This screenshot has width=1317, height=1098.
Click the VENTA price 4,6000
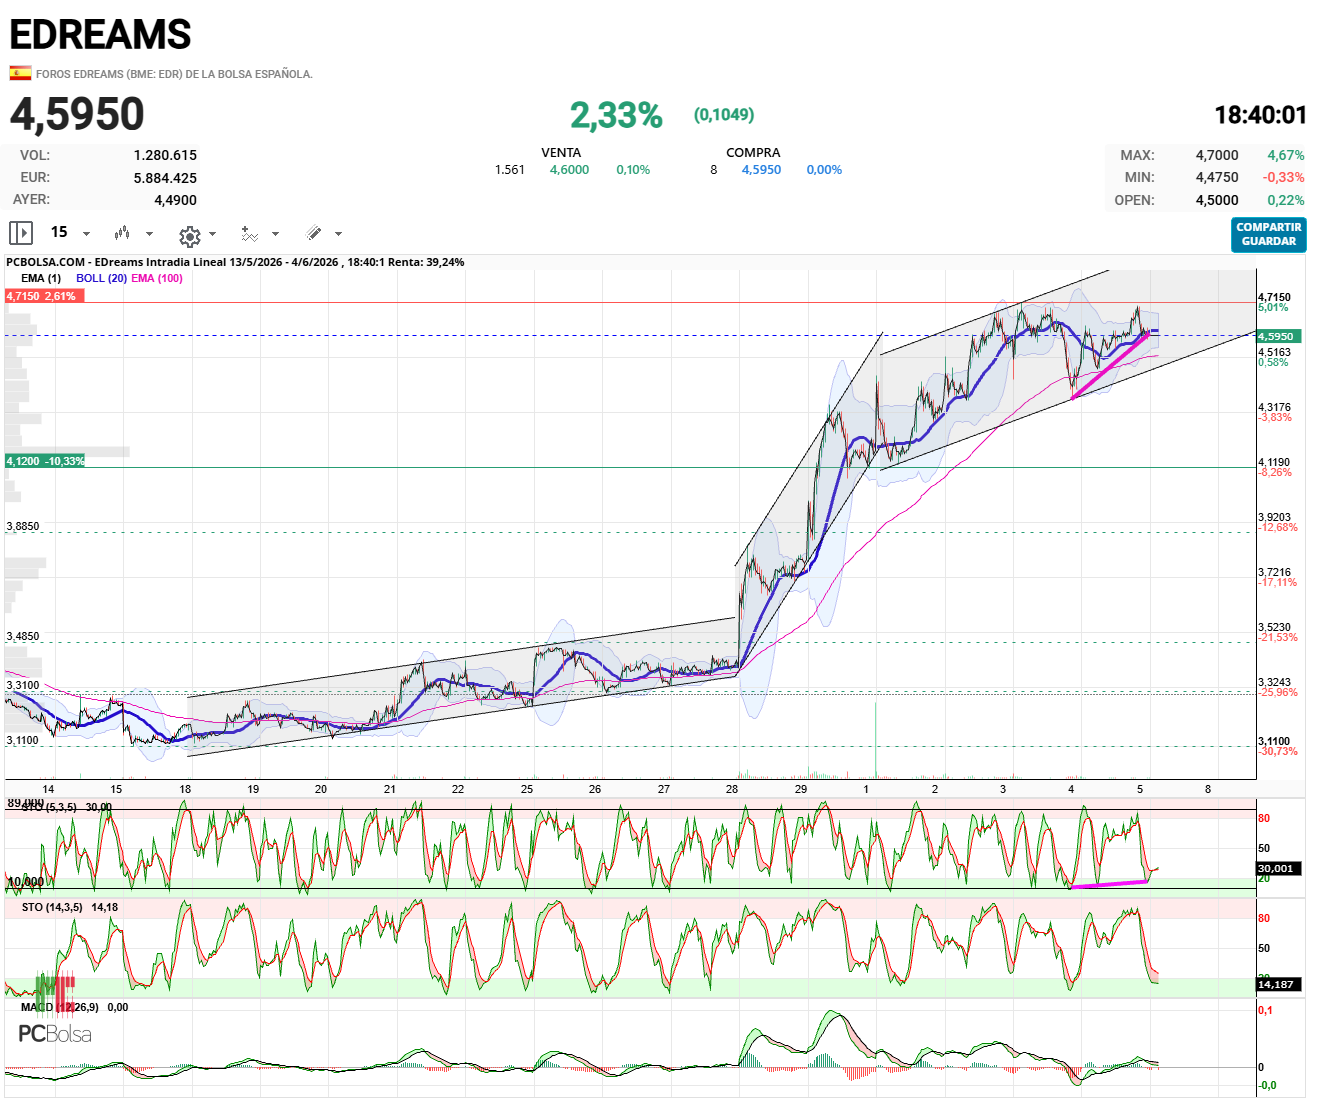tap(569, 170)
